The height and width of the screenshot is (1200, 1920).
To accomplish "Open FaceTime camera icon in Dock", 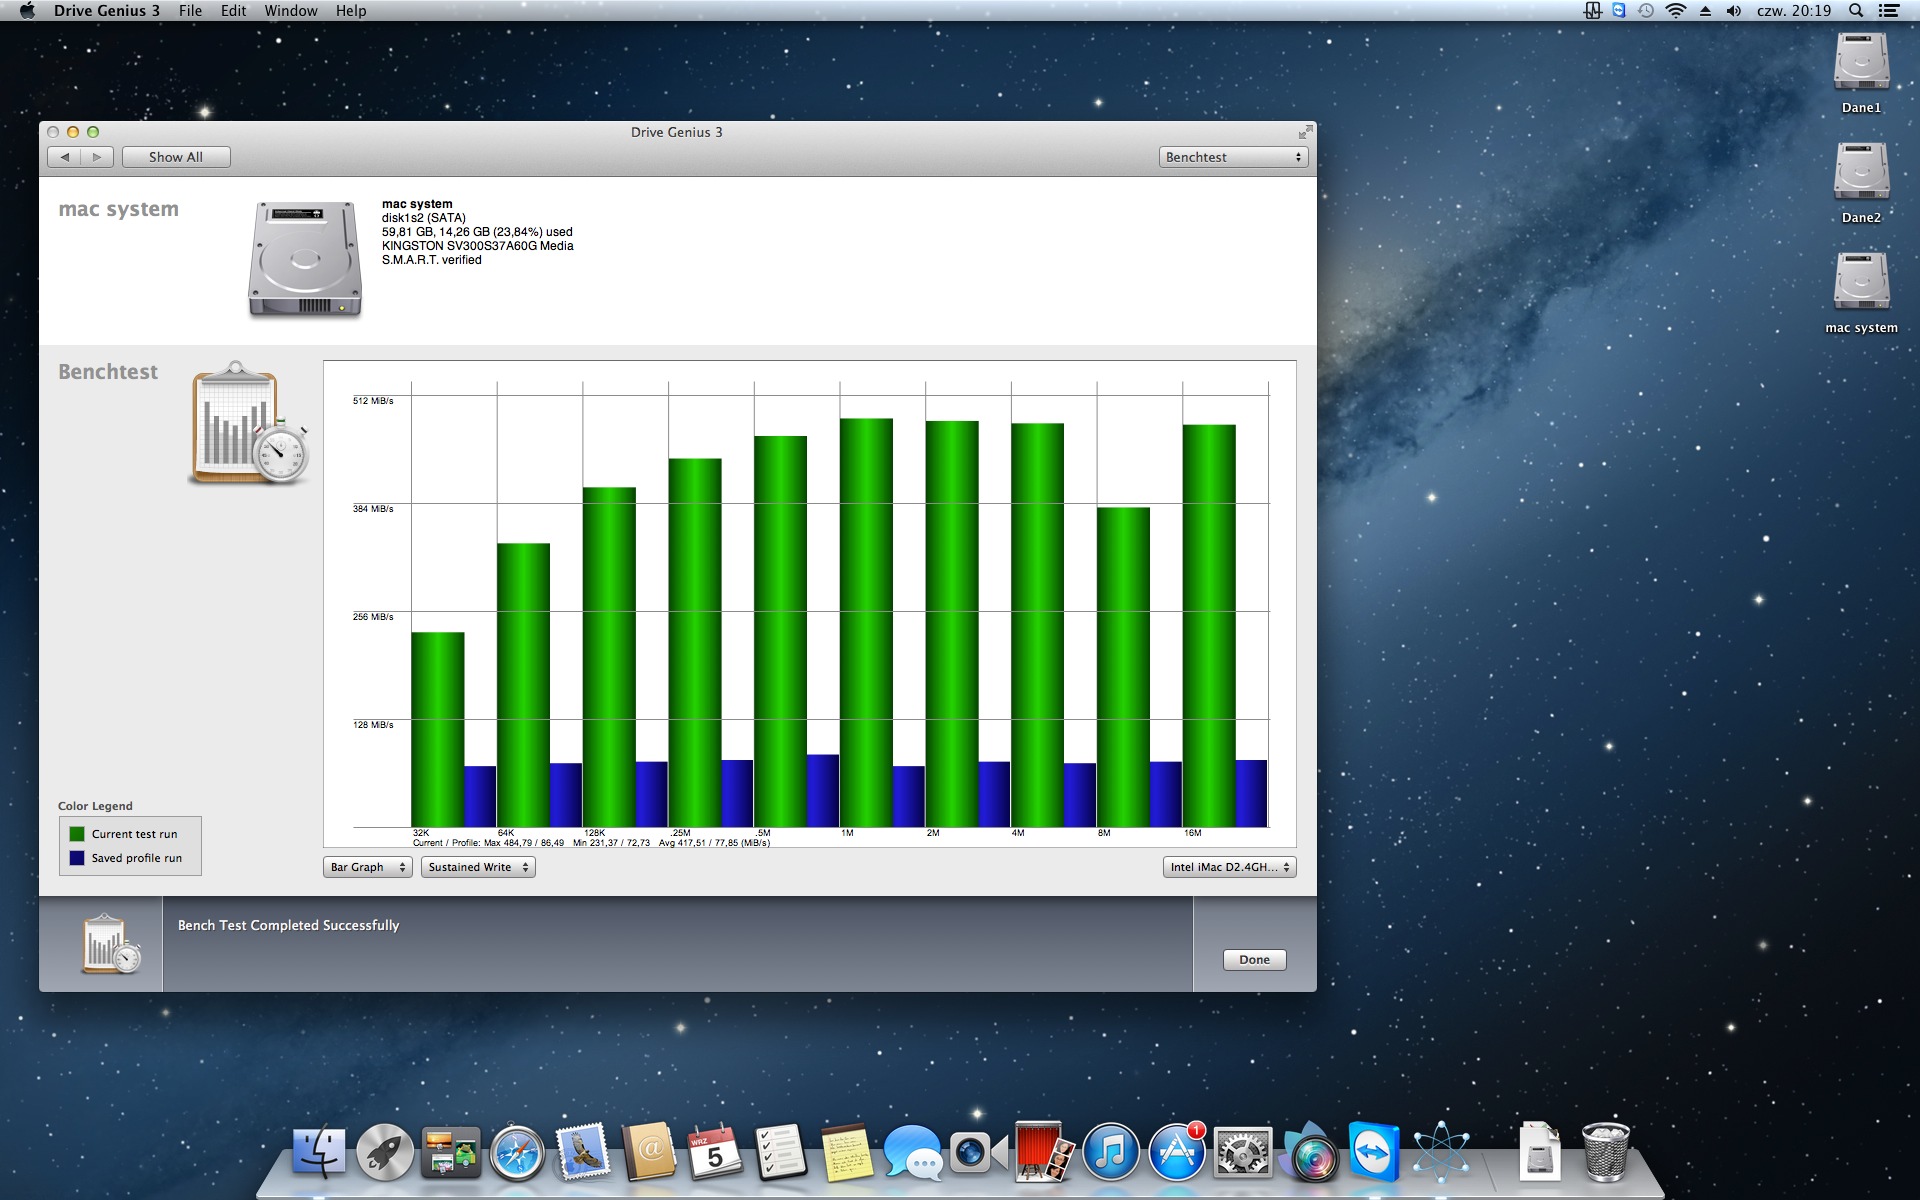I will 978,1152.
